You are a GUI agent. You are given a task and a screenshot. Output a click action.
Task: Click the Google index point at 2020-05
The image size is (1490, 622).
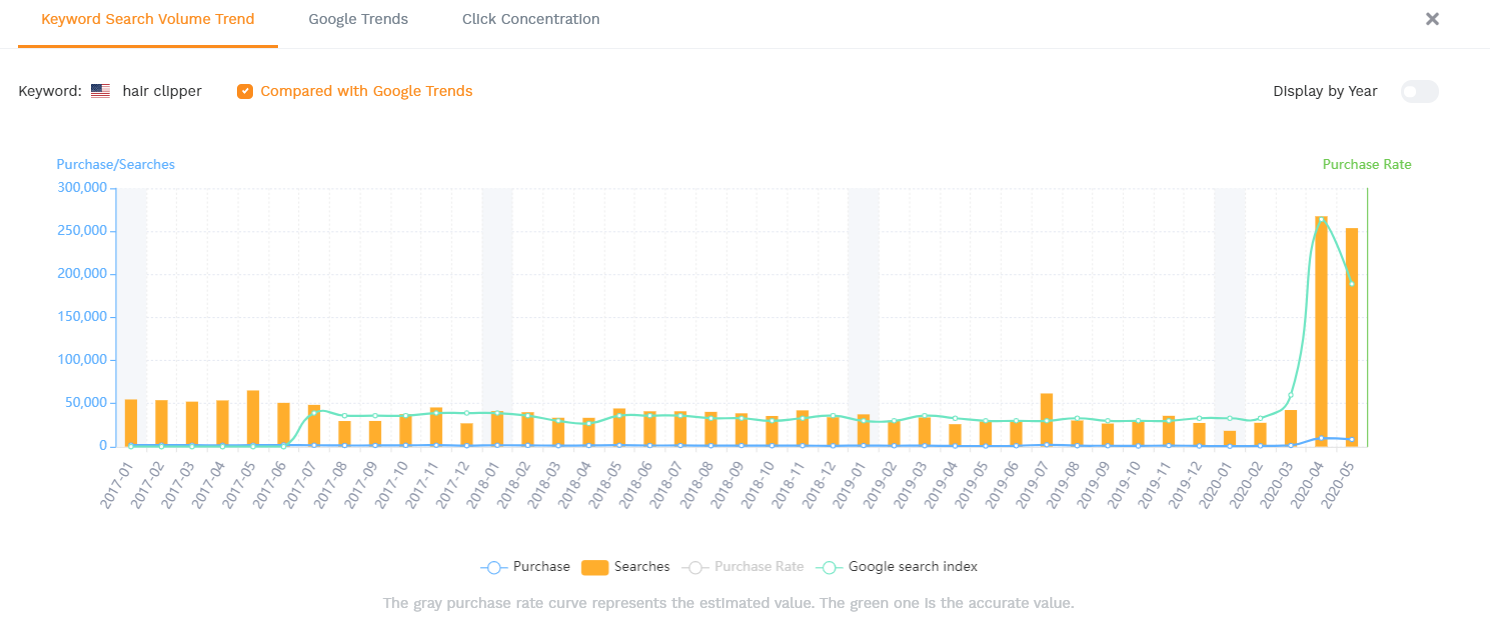(1352, 284)
